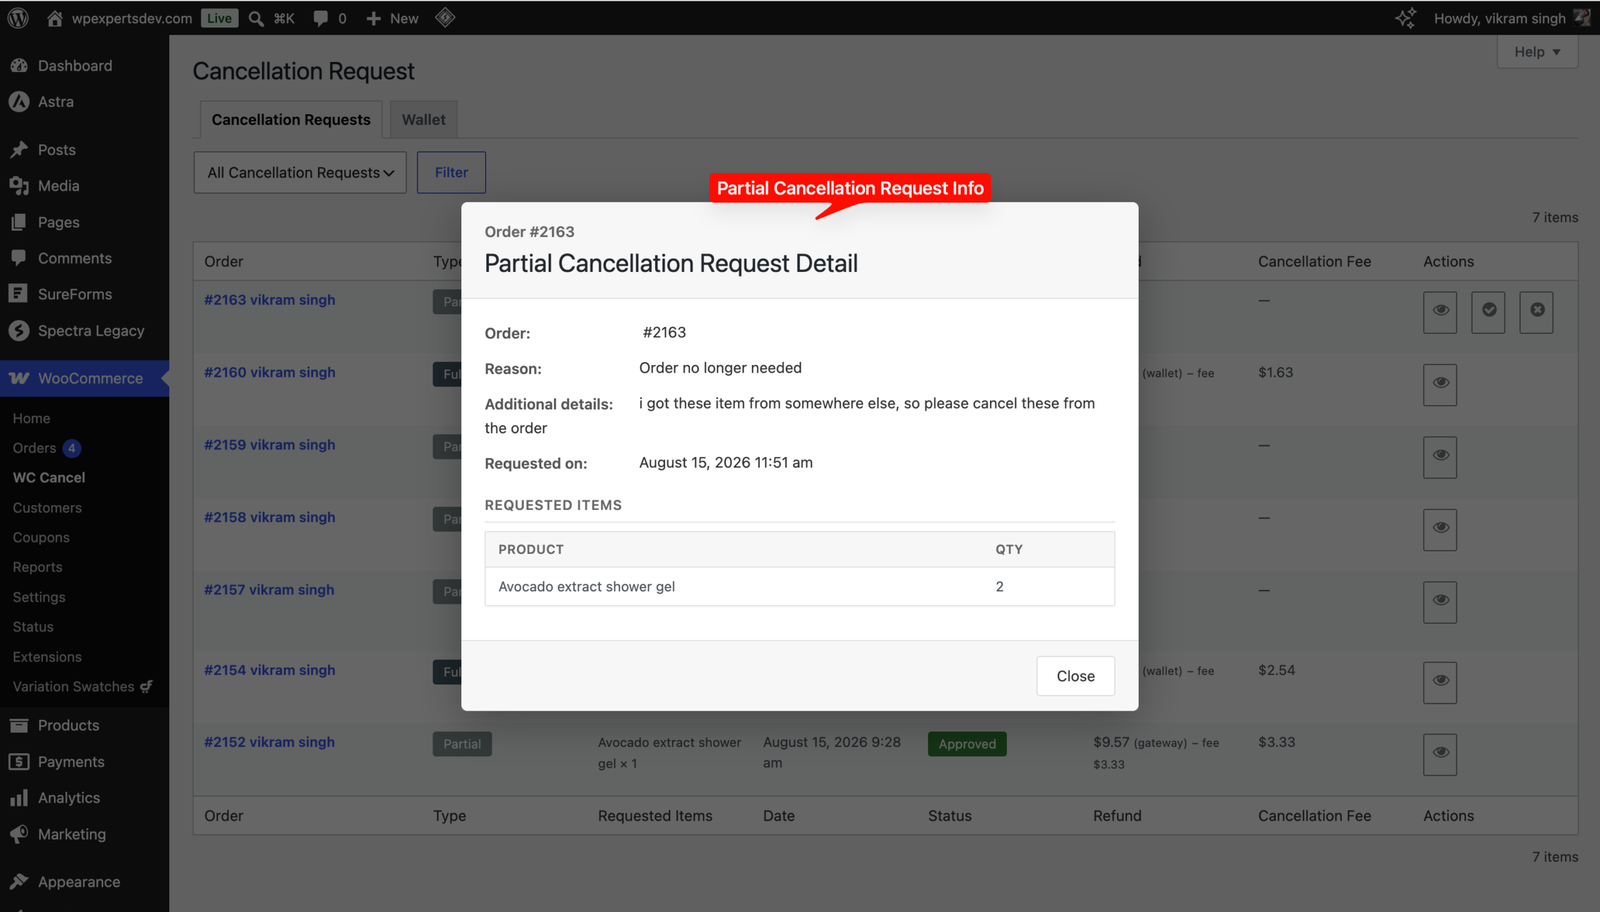Open order link #2158 vikram singh

270,517
